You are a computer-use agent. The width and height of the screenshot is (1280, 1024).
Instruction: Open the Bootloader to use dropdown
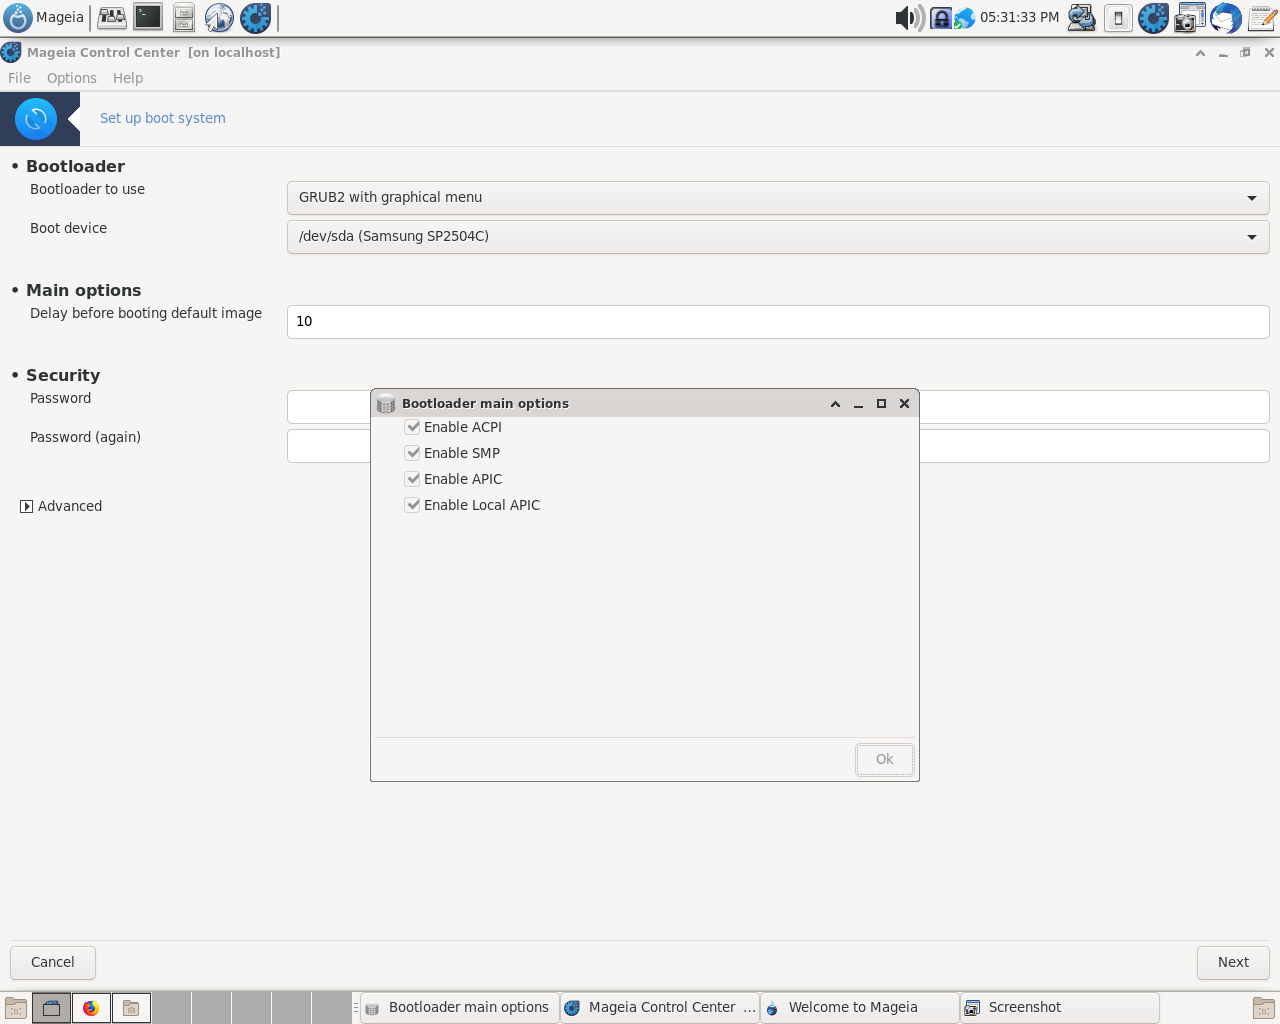pos(778,198)
